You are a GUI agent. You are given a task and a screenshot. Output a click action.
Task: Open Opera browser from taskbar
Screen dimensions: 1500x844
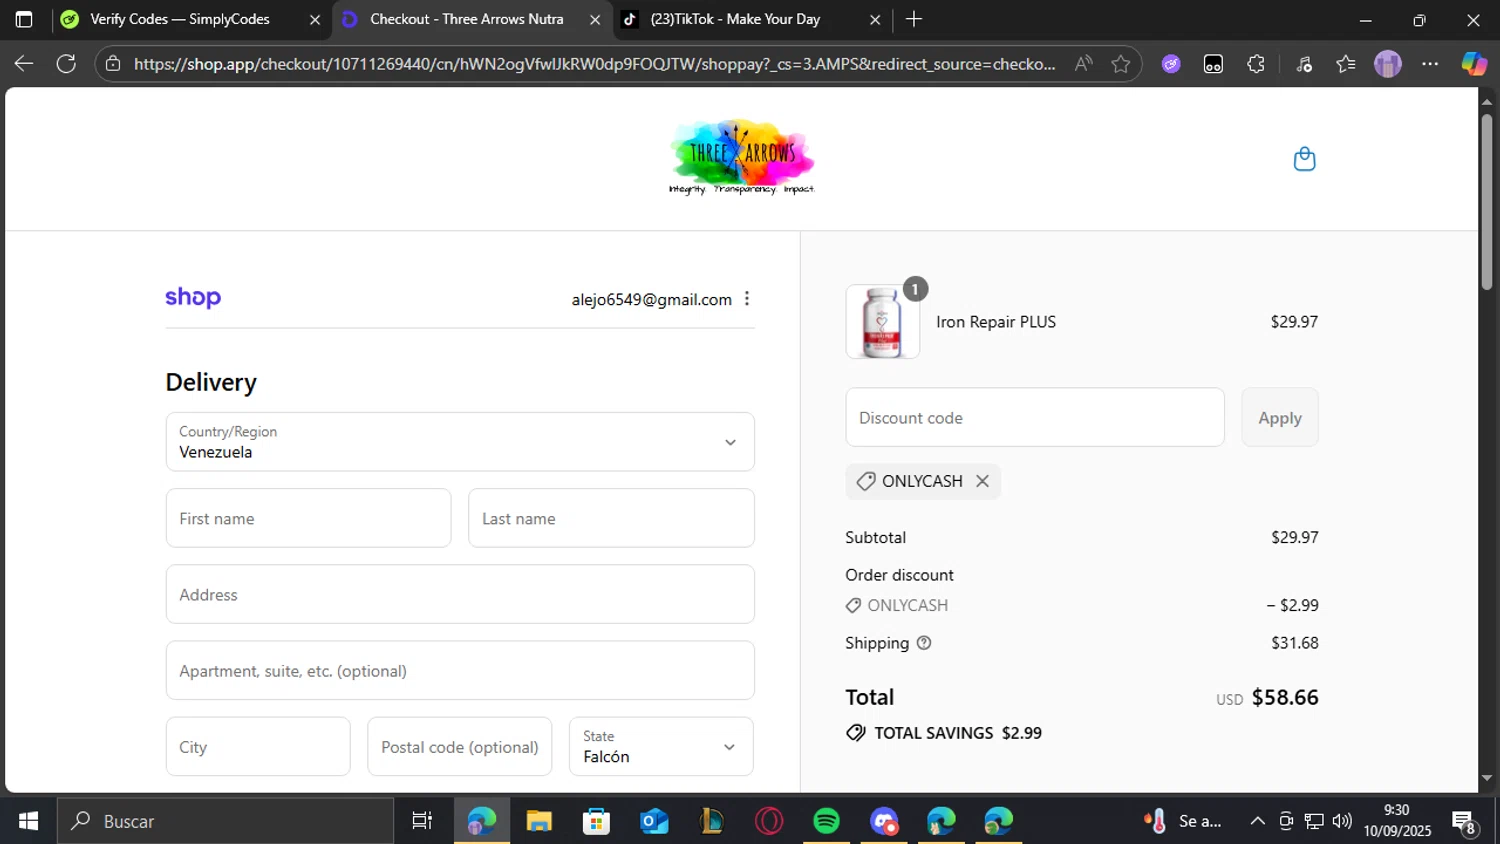(x=769, y=821)
